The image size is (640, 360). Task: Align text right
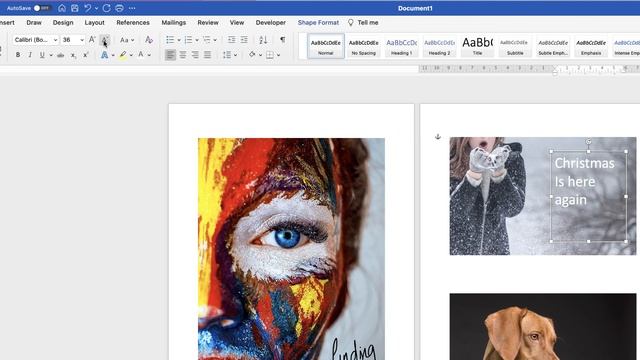tap(195, 55)
